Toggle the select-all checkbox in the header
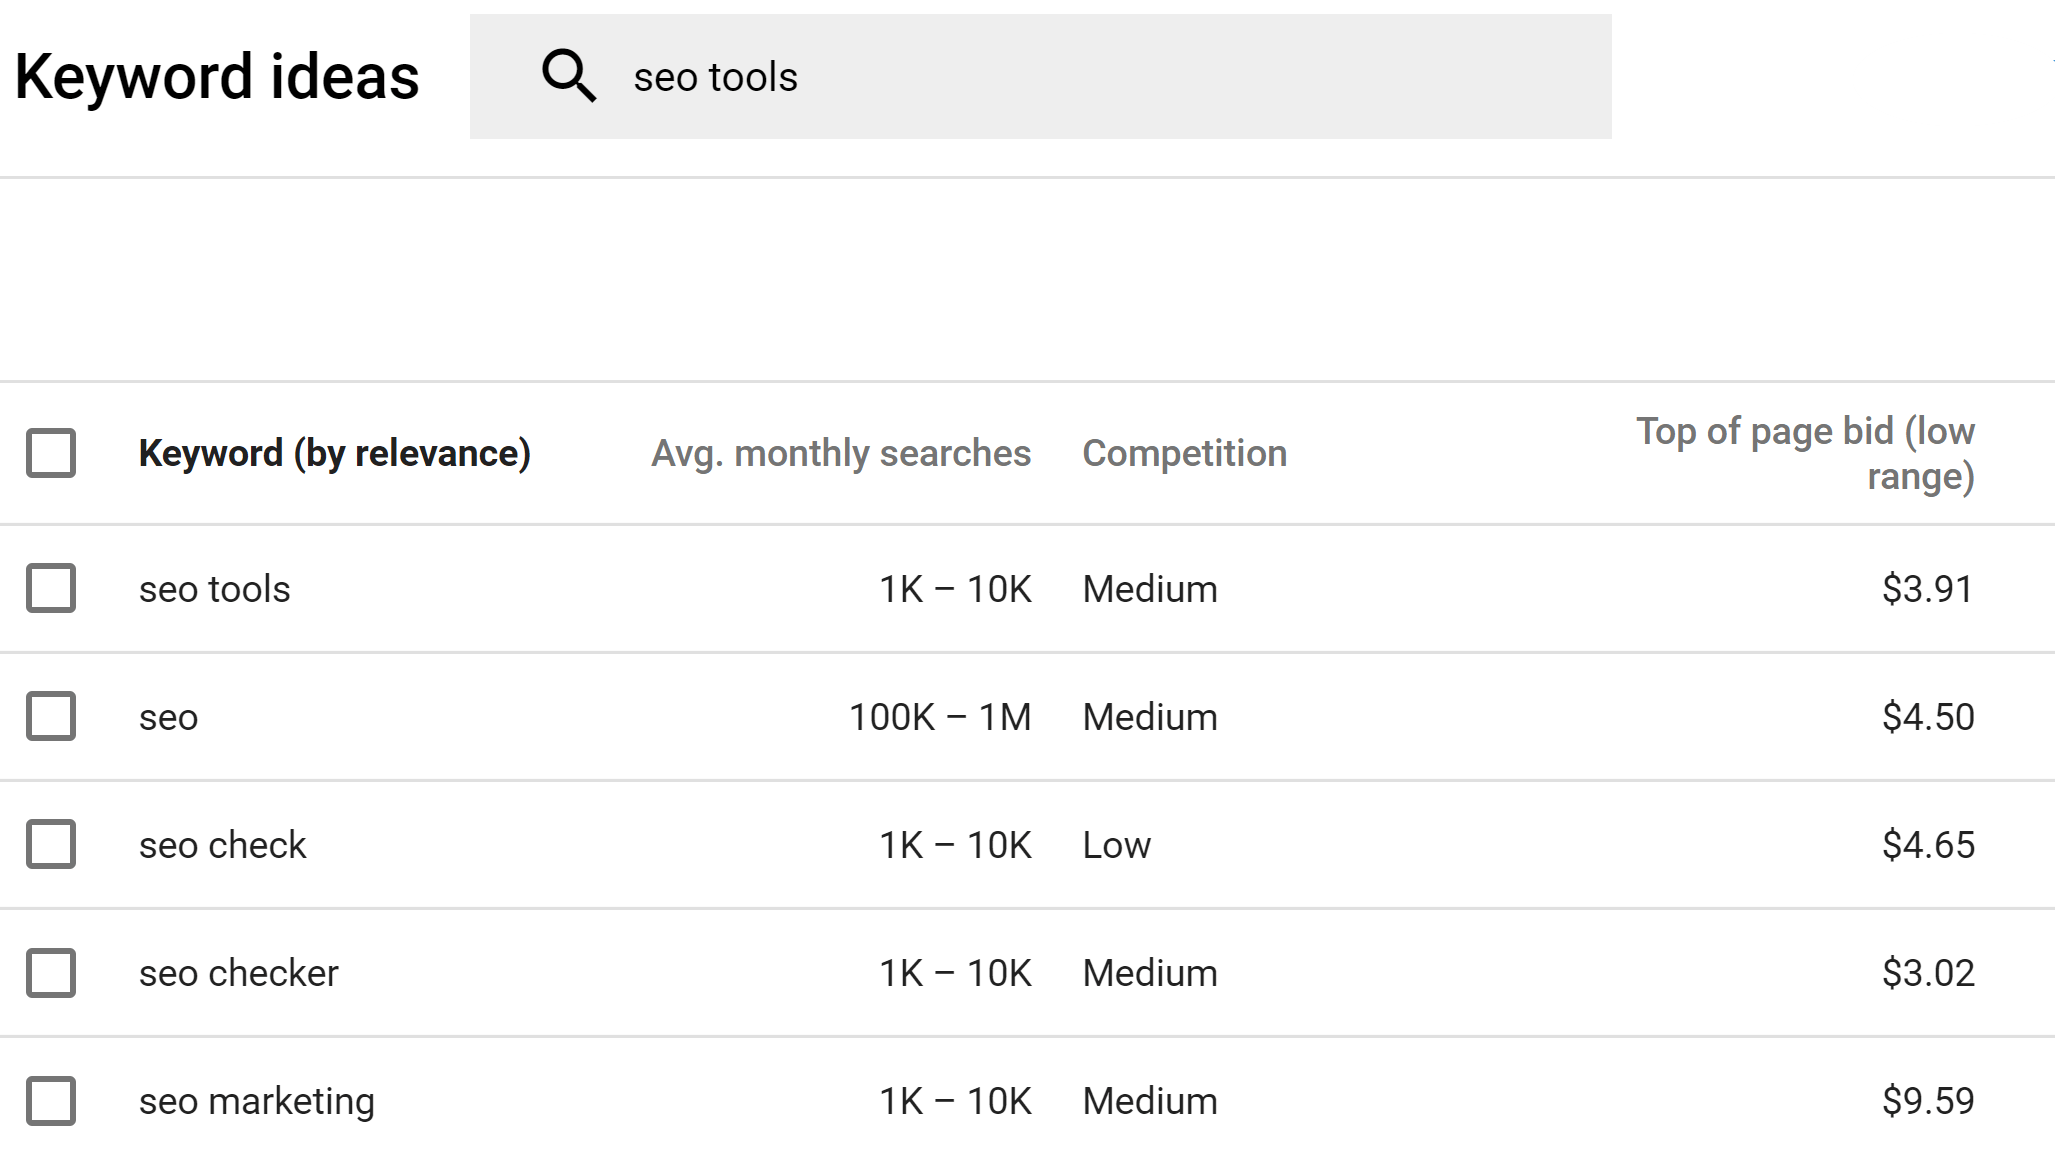Viewport: 2055px width, 1160px height. coord(51,452)
